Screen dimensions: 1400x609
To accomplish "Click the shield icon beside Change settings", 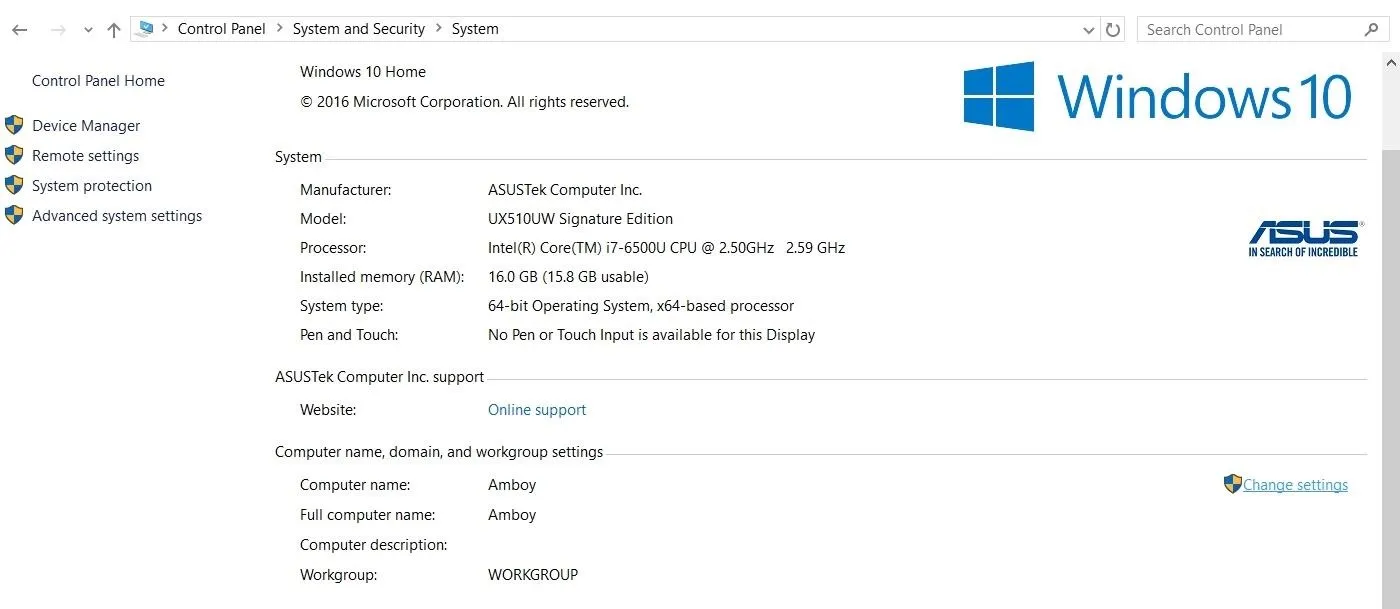I will click(1232, 484).
